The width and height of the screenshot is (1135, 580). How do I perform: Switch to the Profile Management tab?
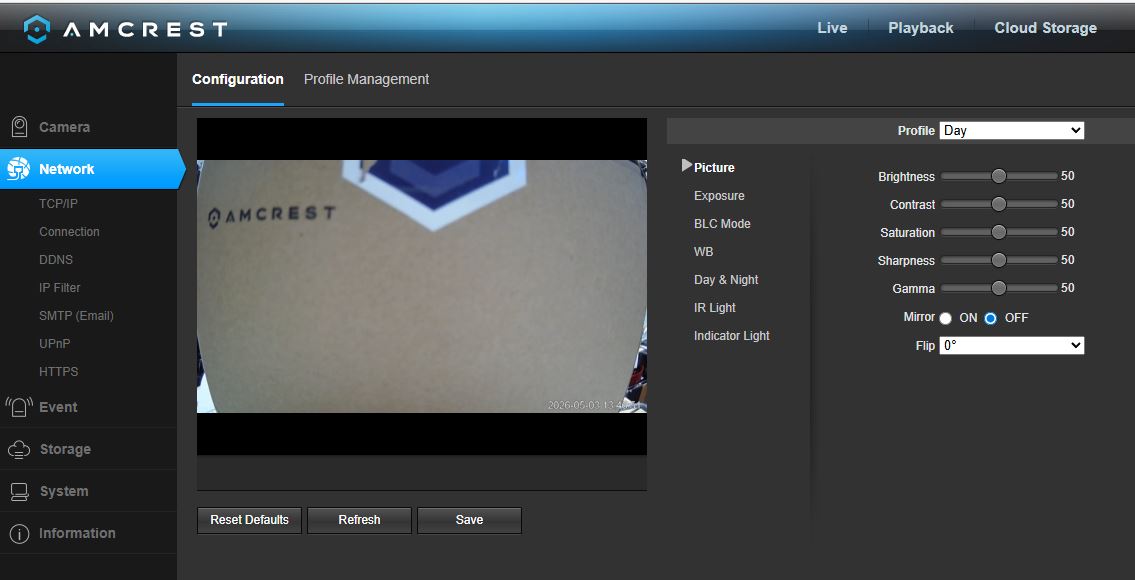(366, 79)
